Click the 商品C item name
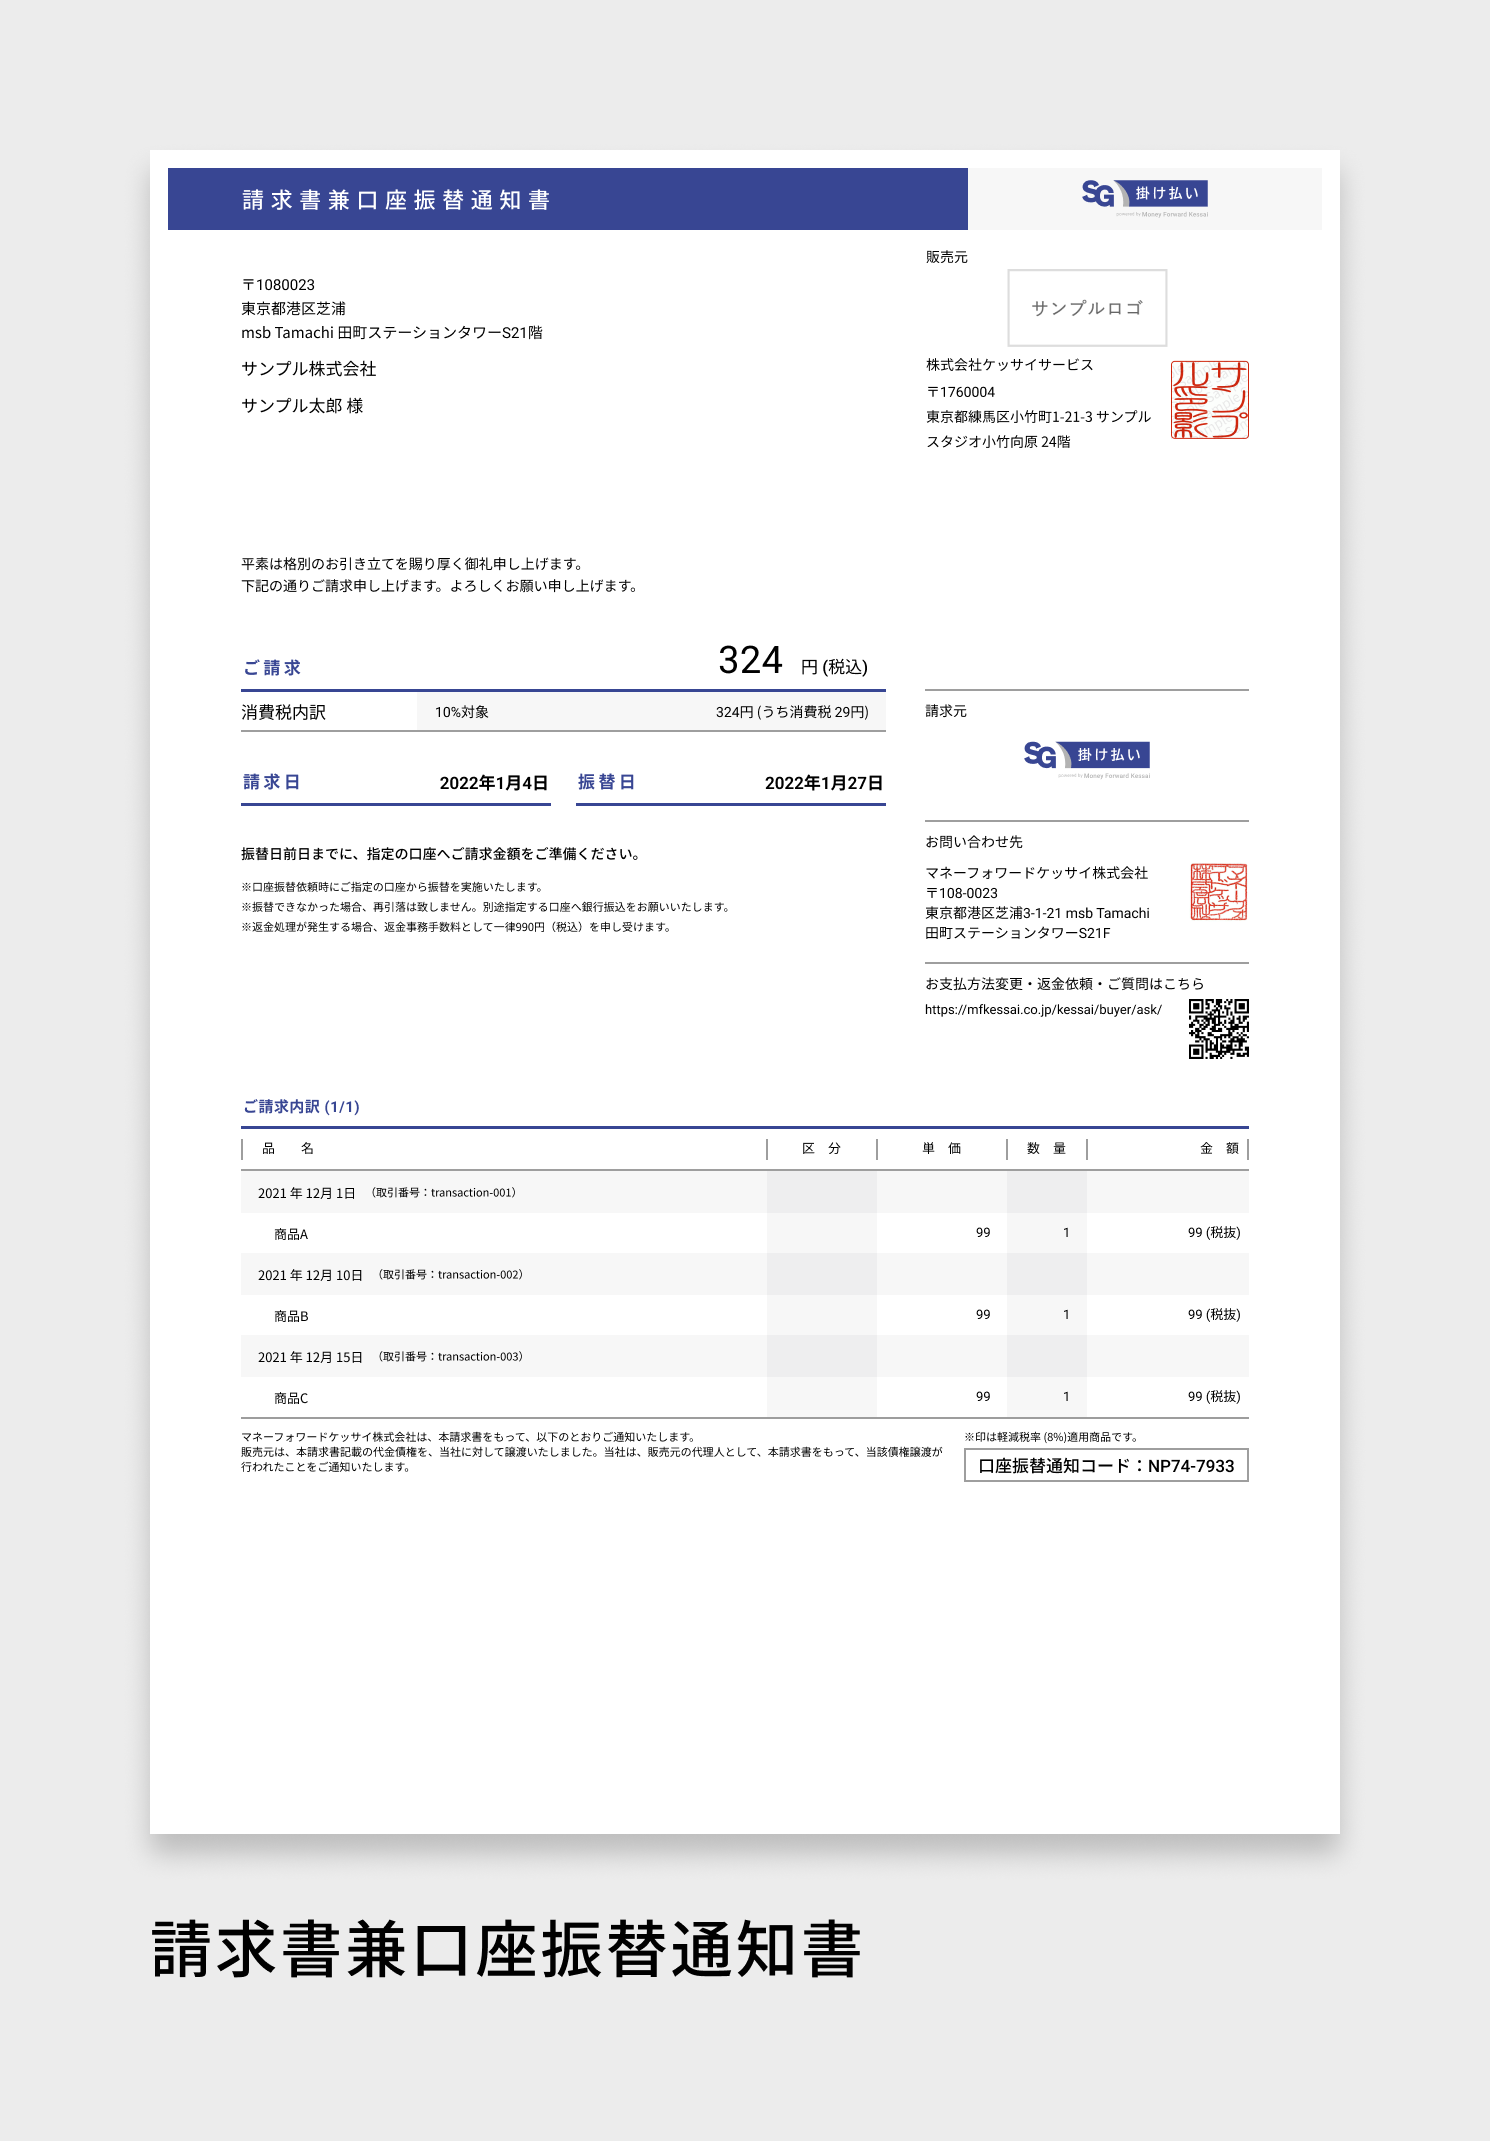The image size is (1490, 2141). tap(291, 1398)
